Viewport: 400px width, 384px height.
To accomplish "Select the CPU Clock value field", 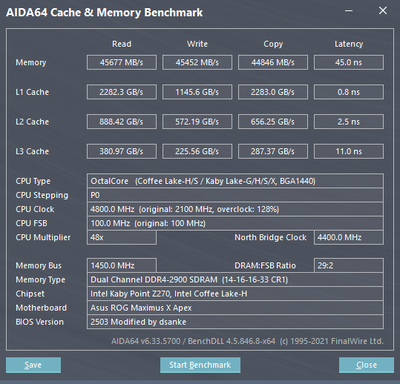I will 235,209.
